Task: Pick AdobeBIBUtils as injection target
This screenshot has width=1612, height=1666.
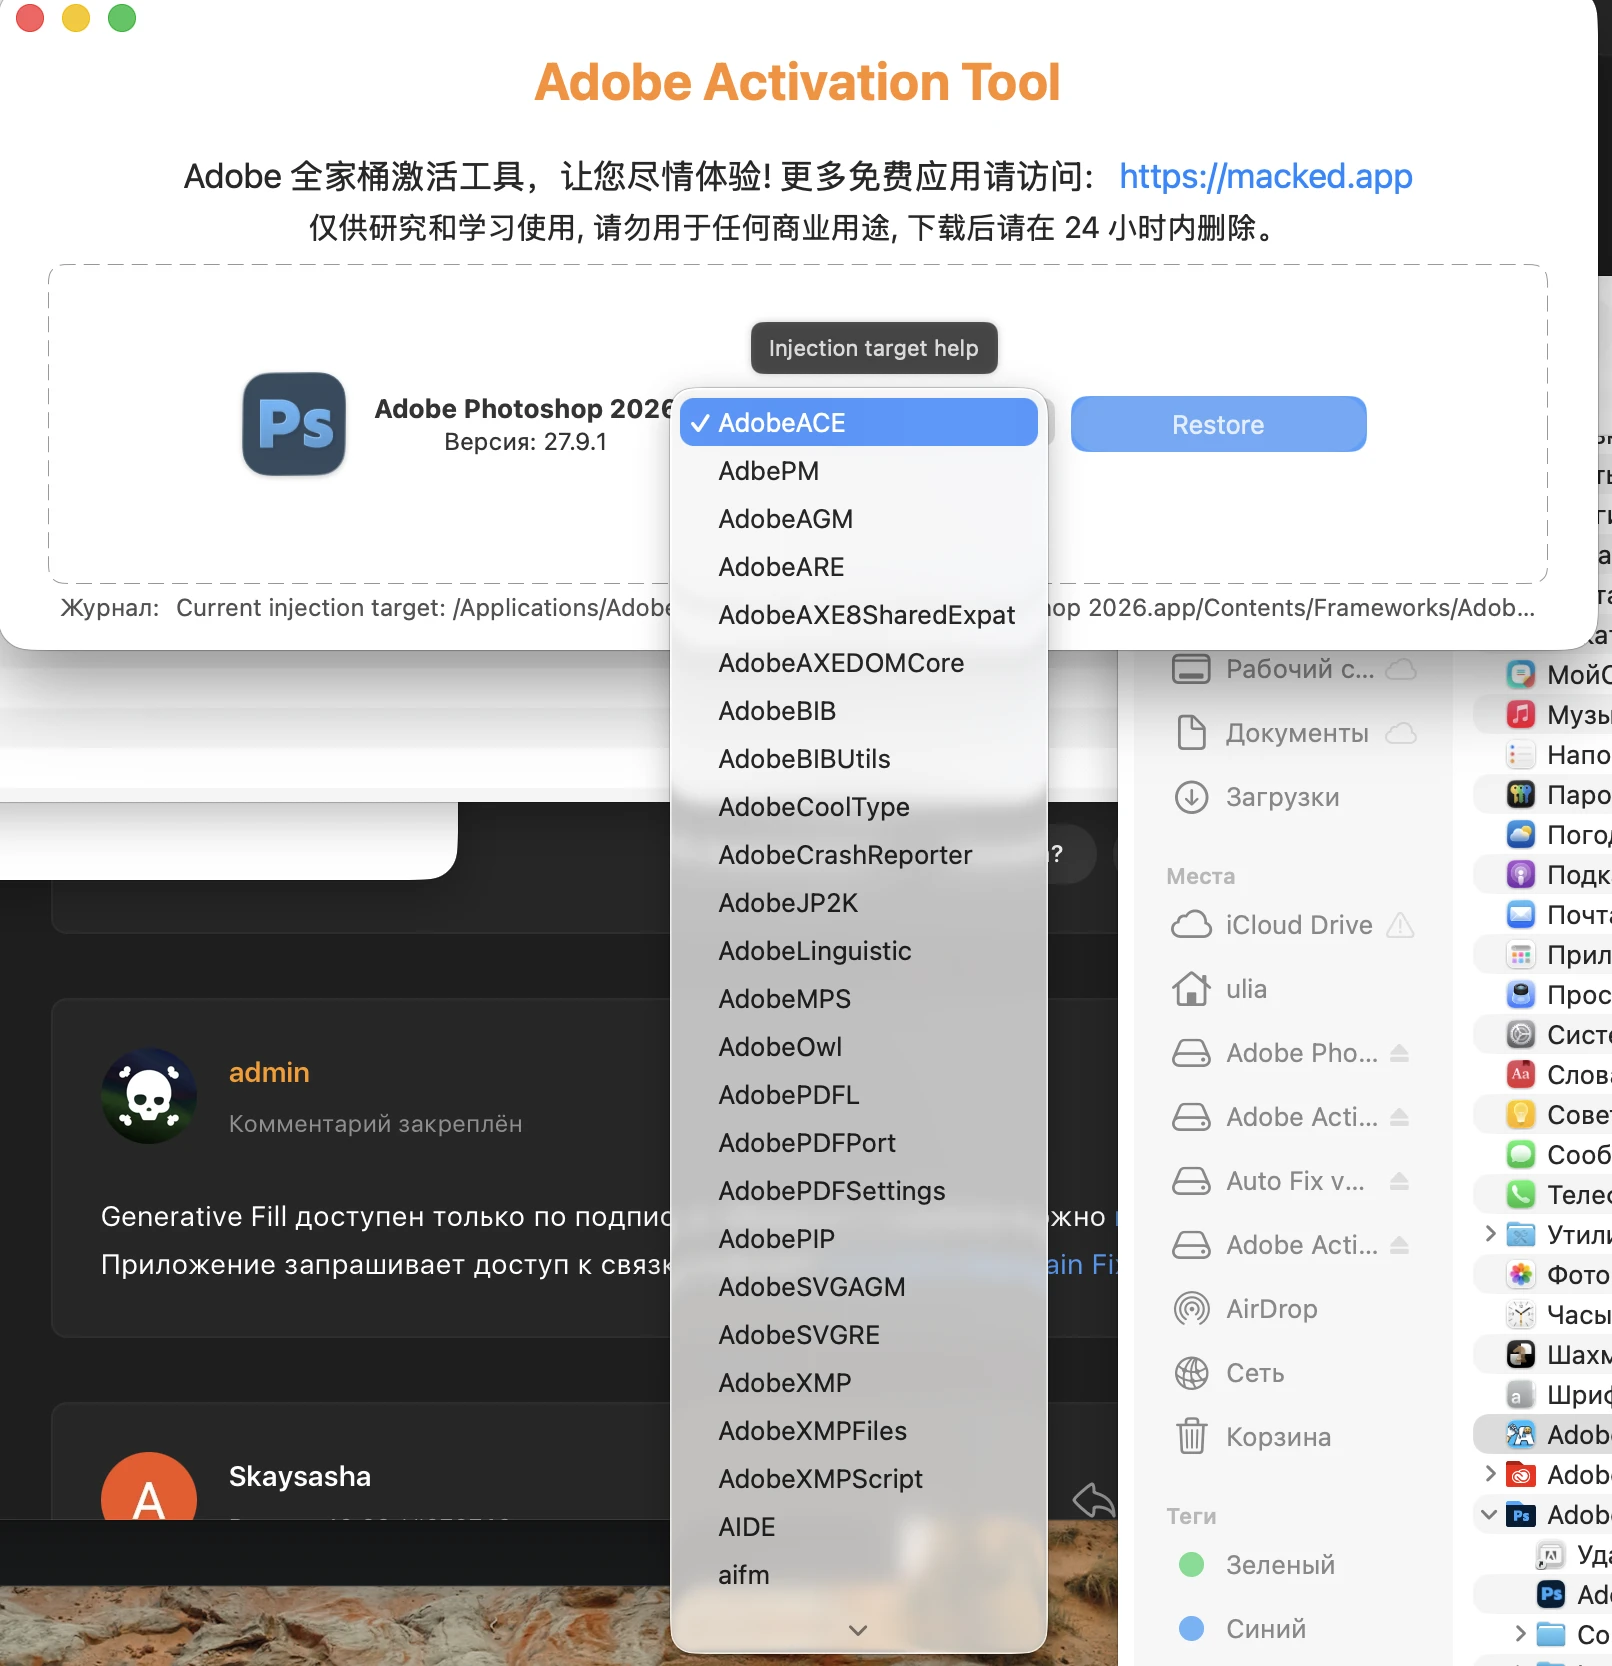Action: 859,759
